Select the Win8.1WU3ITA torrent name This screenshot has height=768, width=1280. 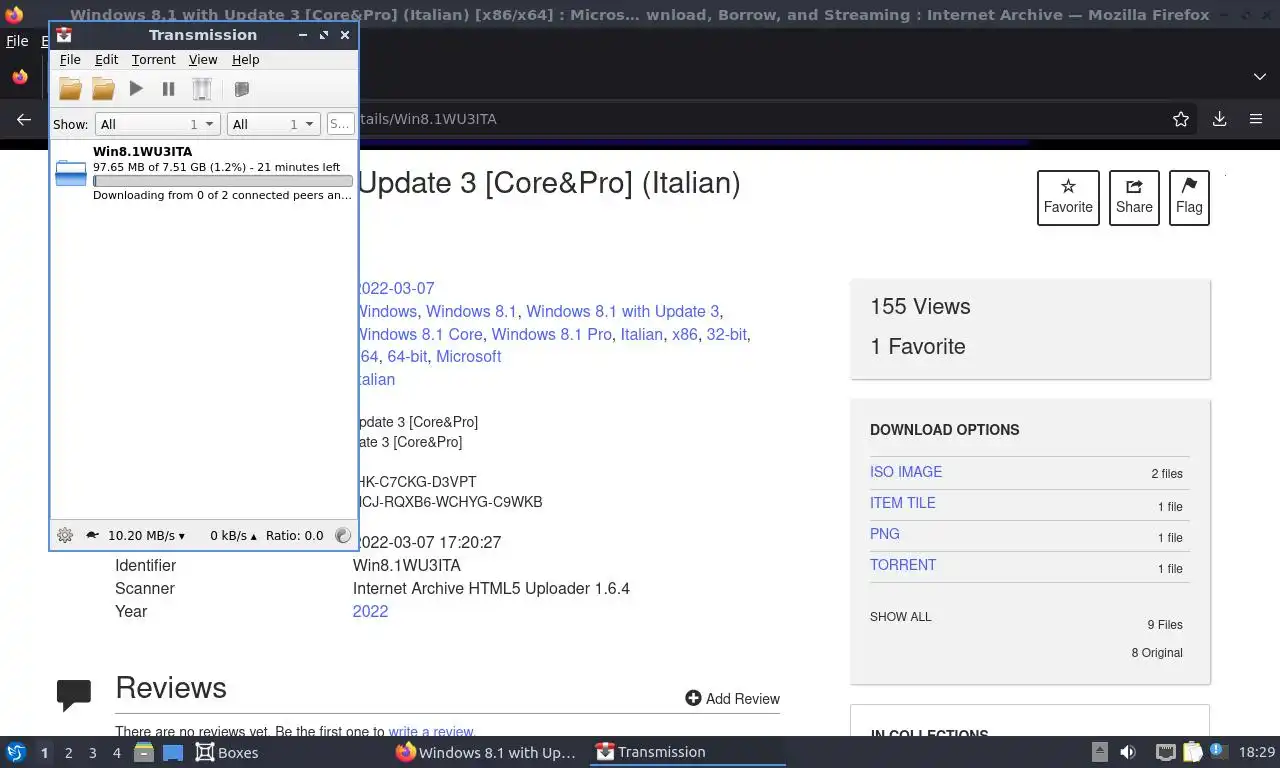point(142,152)
